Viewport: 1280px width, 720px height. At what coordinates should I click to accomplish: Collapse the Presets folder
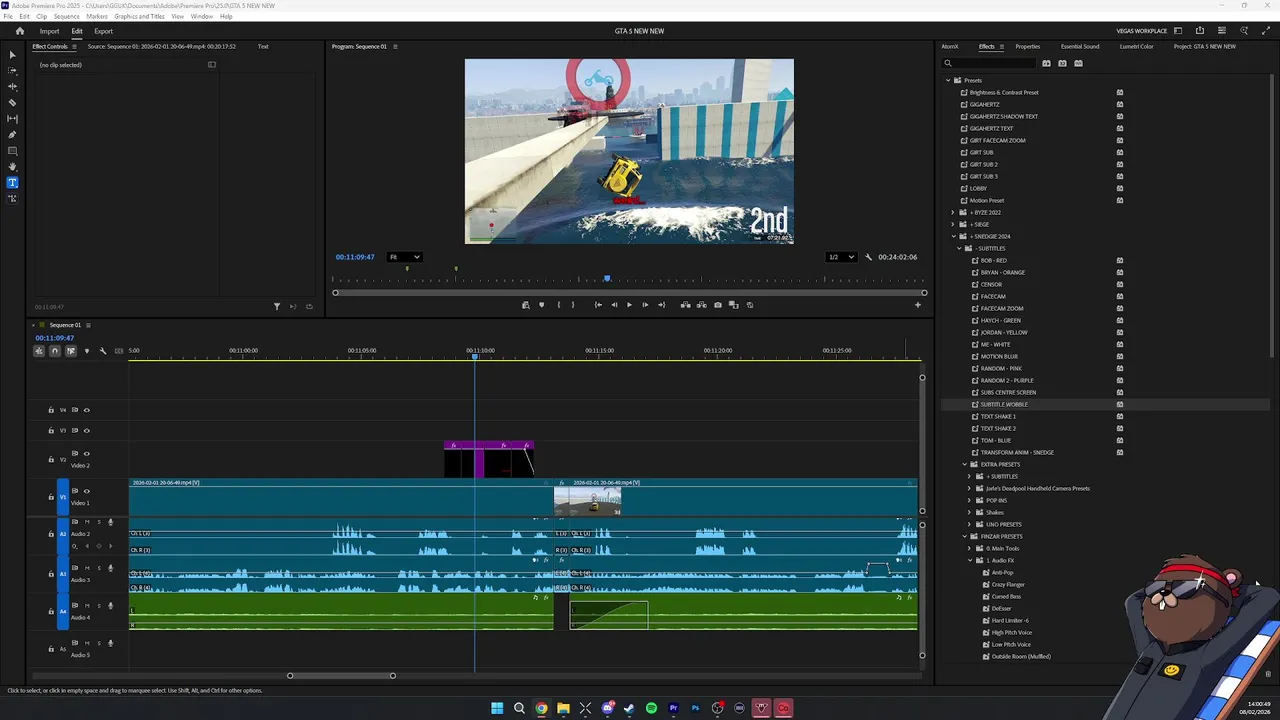pos(947,80)
